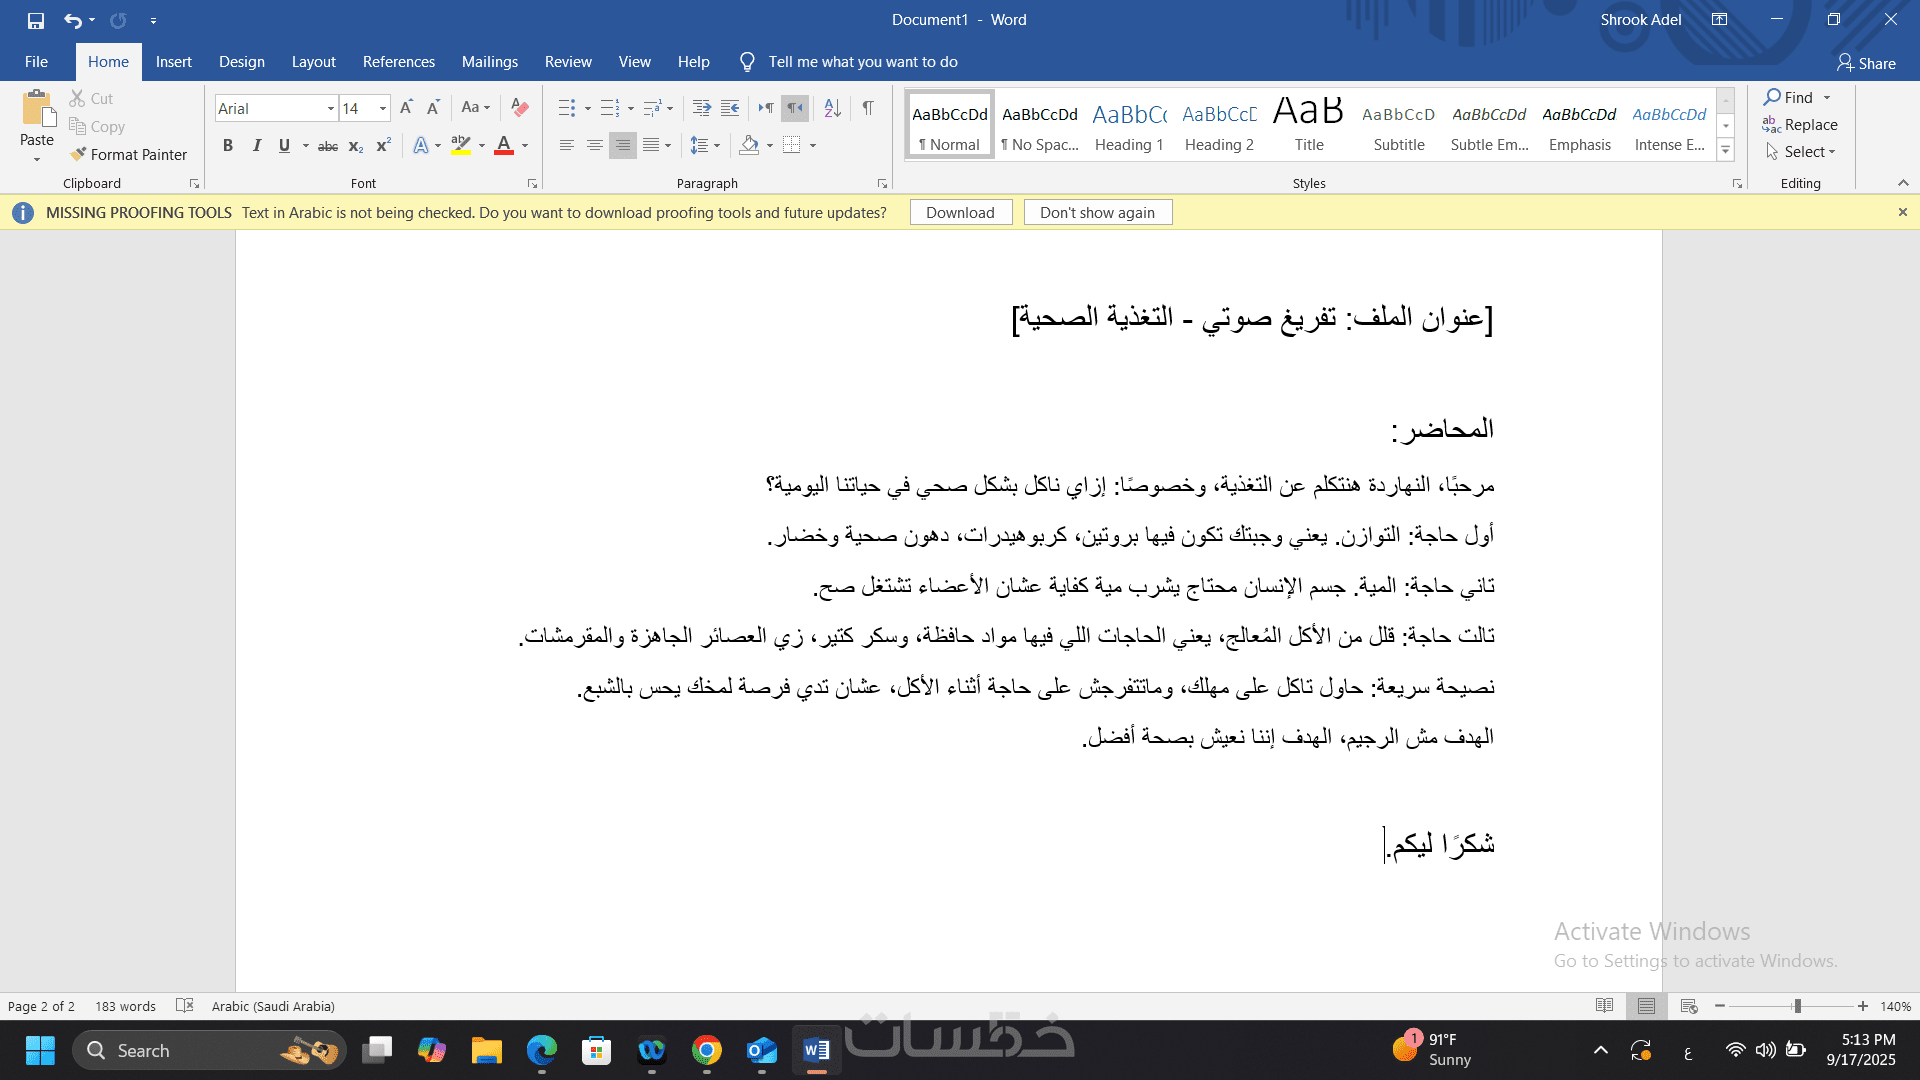Apply the Heading 1 style

tap(1129, 127)
